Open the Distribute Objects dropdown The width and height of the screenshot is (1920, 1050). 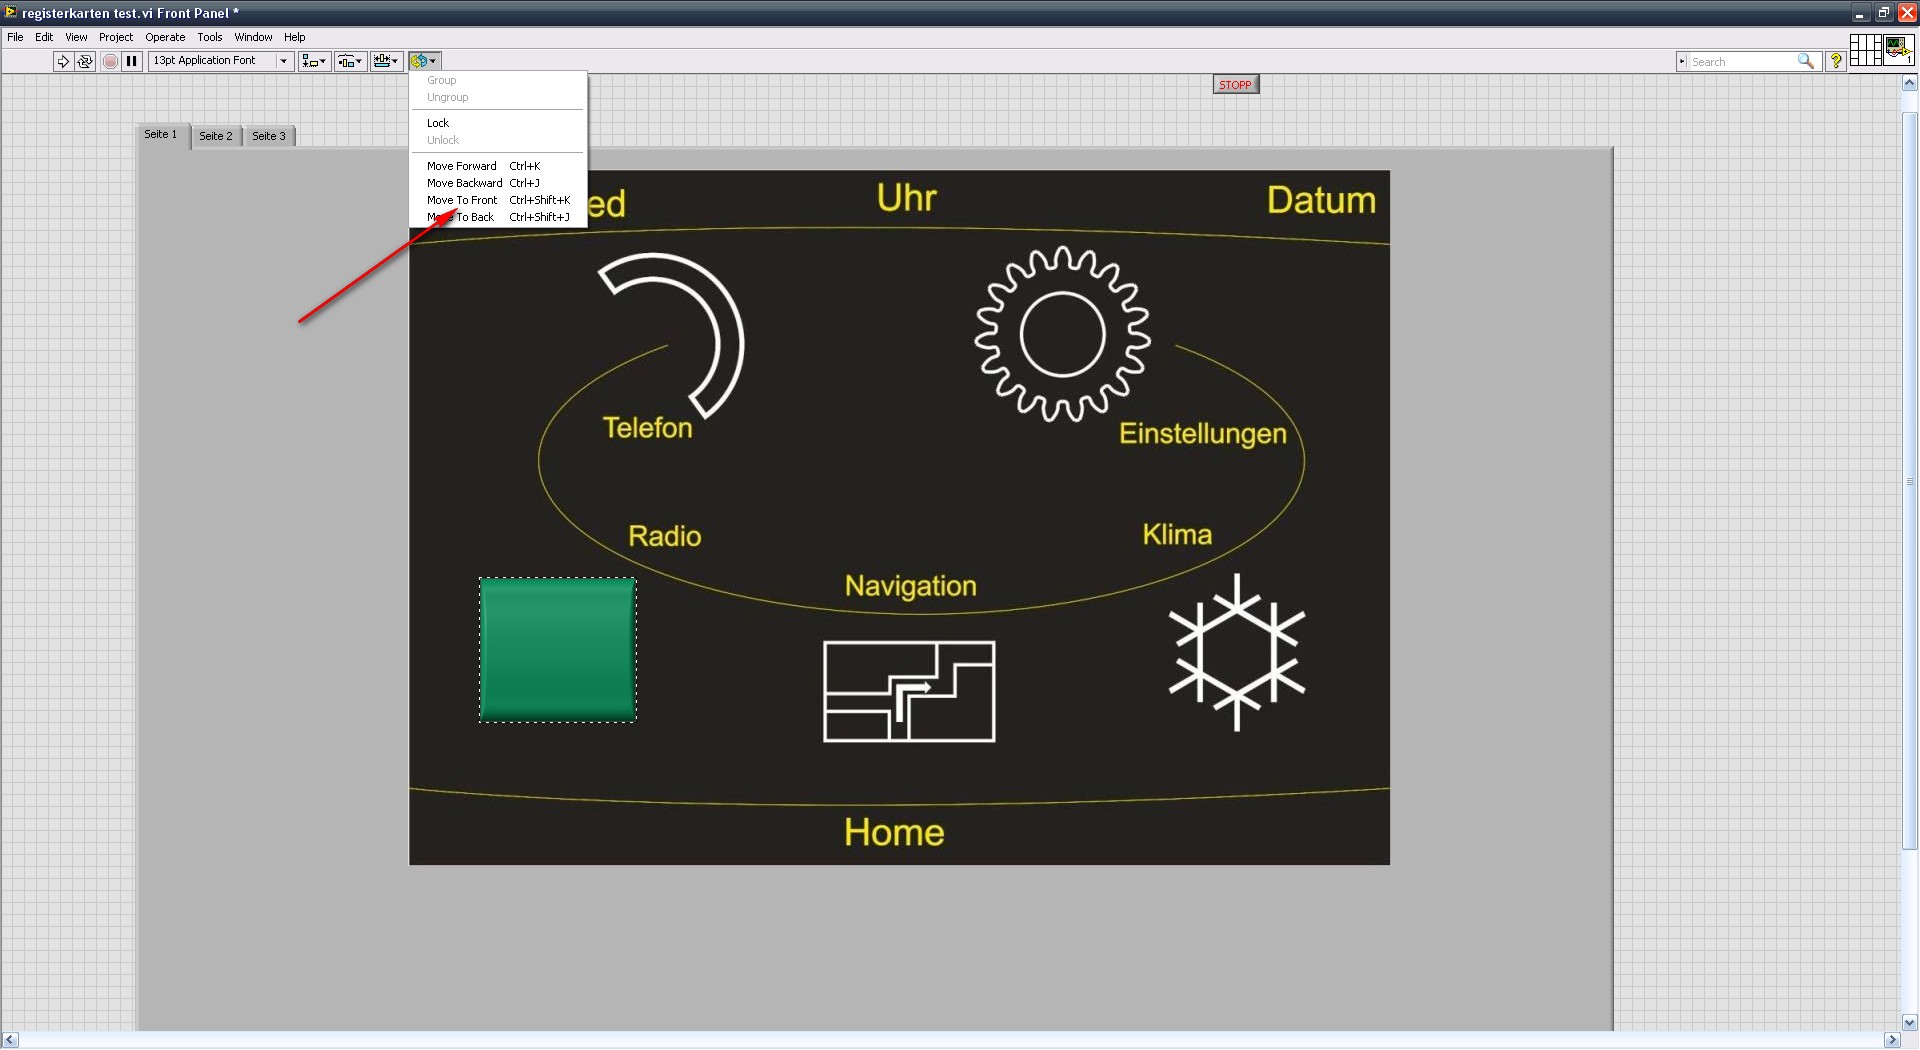350,61
